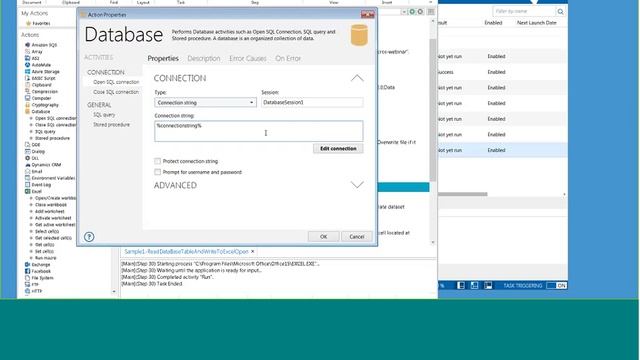Image resolution: width=640 pixels, height=360 pixels.
Task: Click the Facebook action icon
Action: [x=27, y=271]
